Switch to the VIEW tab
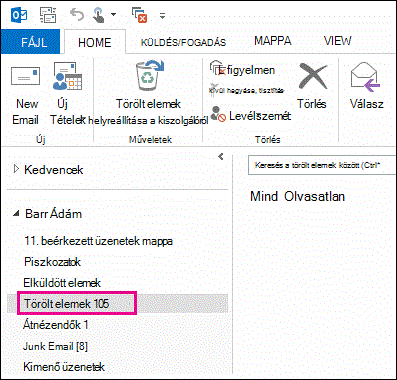Screen dimensions: 397x380 (x=337, y=41)
